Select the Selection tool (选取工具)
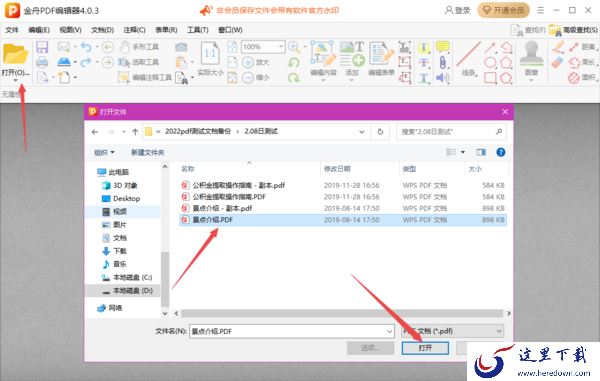This screenshot has width=600, height=381. (x=139, y=62)
